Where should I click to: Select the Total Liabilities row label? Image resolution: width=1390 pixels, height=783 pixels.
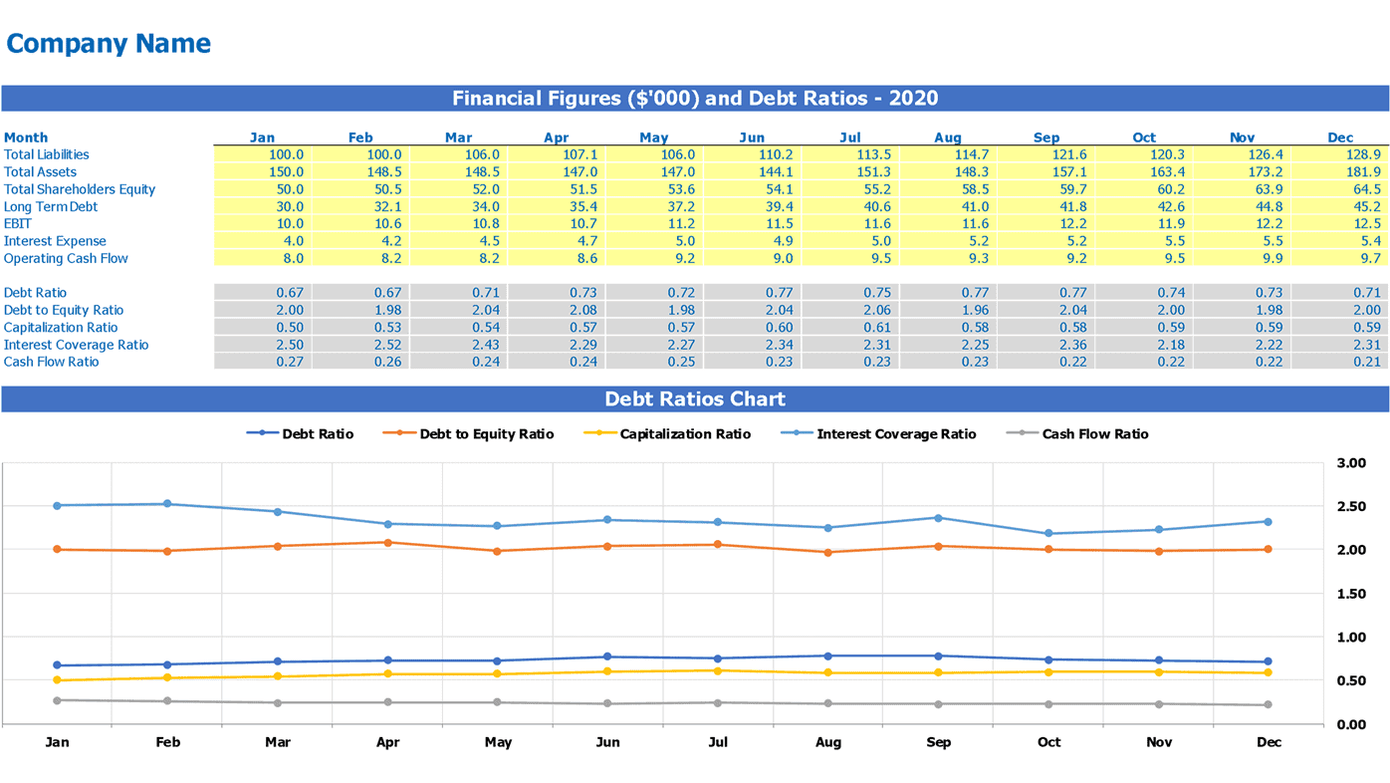coord(46,155)
